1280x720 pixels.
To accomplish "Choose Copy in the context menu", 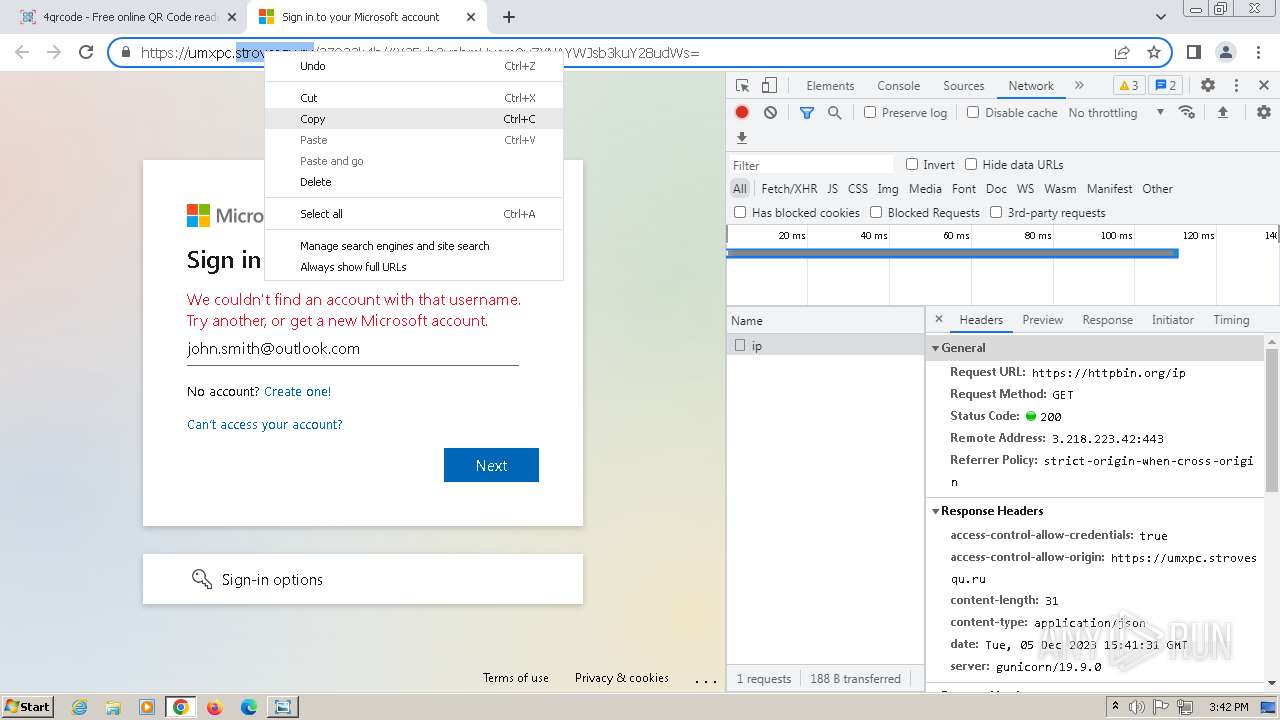I will [x=414, y=119].
